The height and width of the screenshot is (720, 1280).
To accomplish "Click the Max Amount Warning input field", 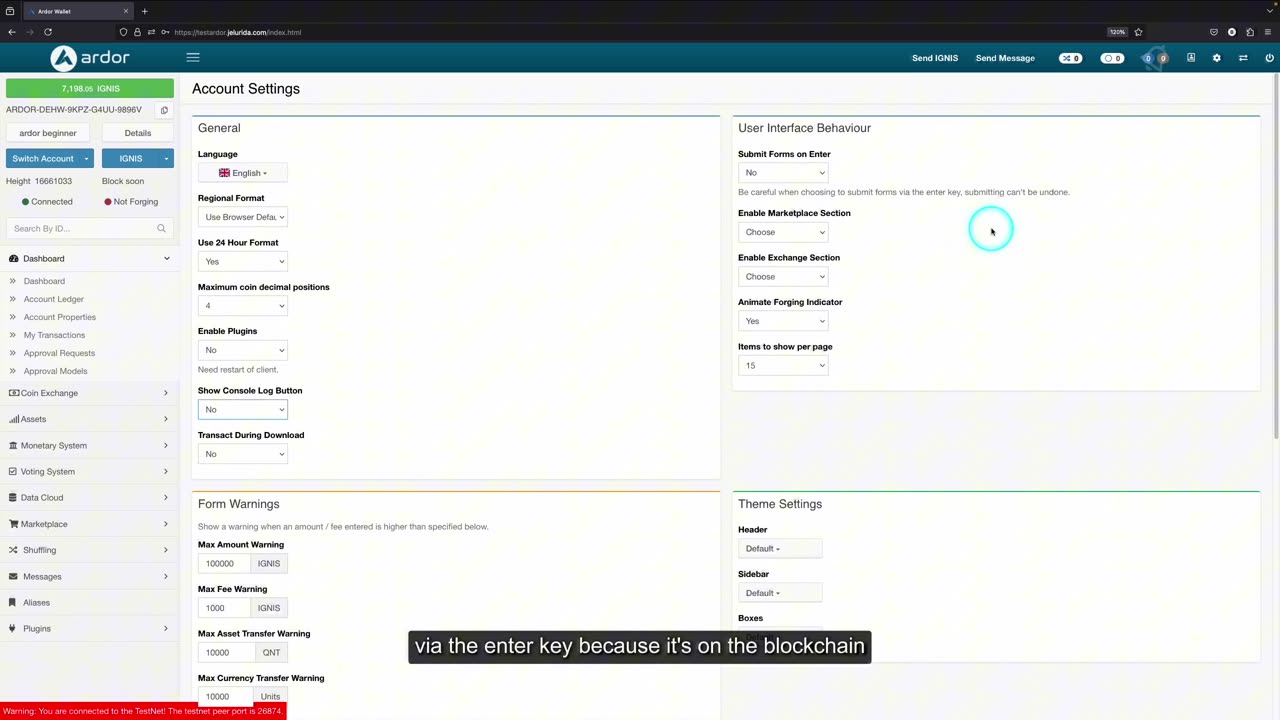I will coord(224,564).
